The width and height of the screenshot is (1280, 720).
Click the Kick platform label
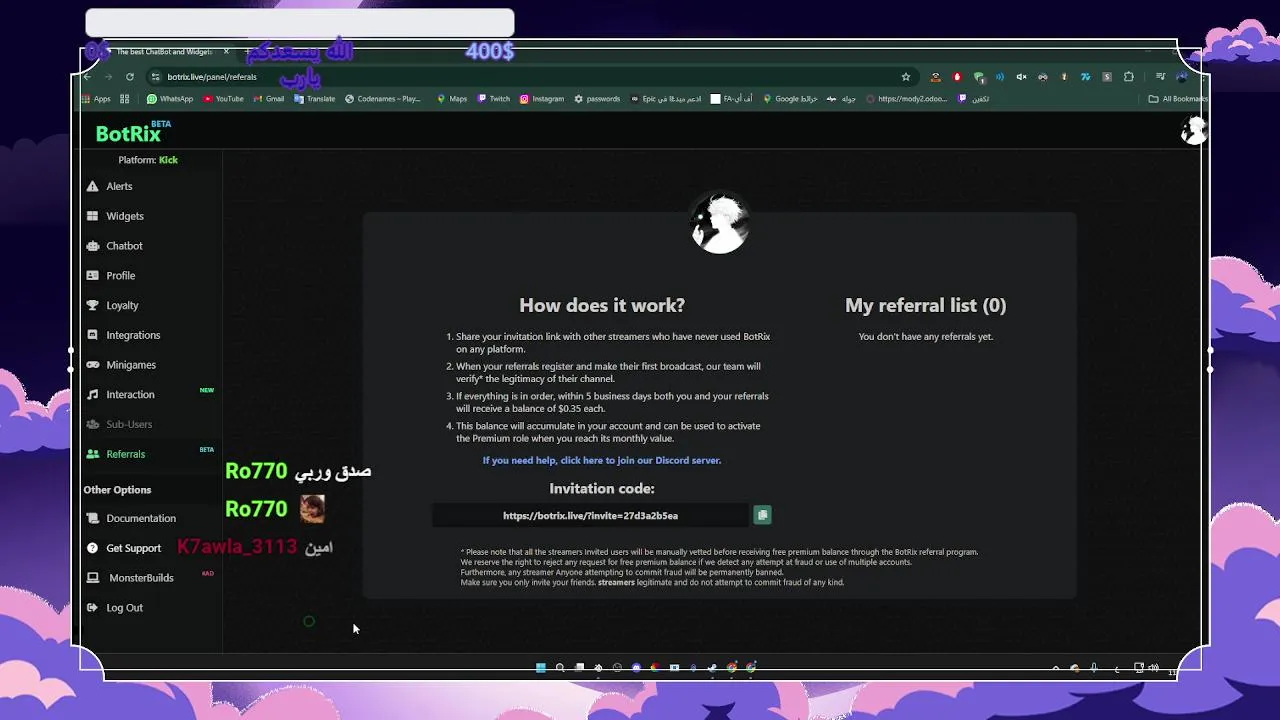[168, 160]
